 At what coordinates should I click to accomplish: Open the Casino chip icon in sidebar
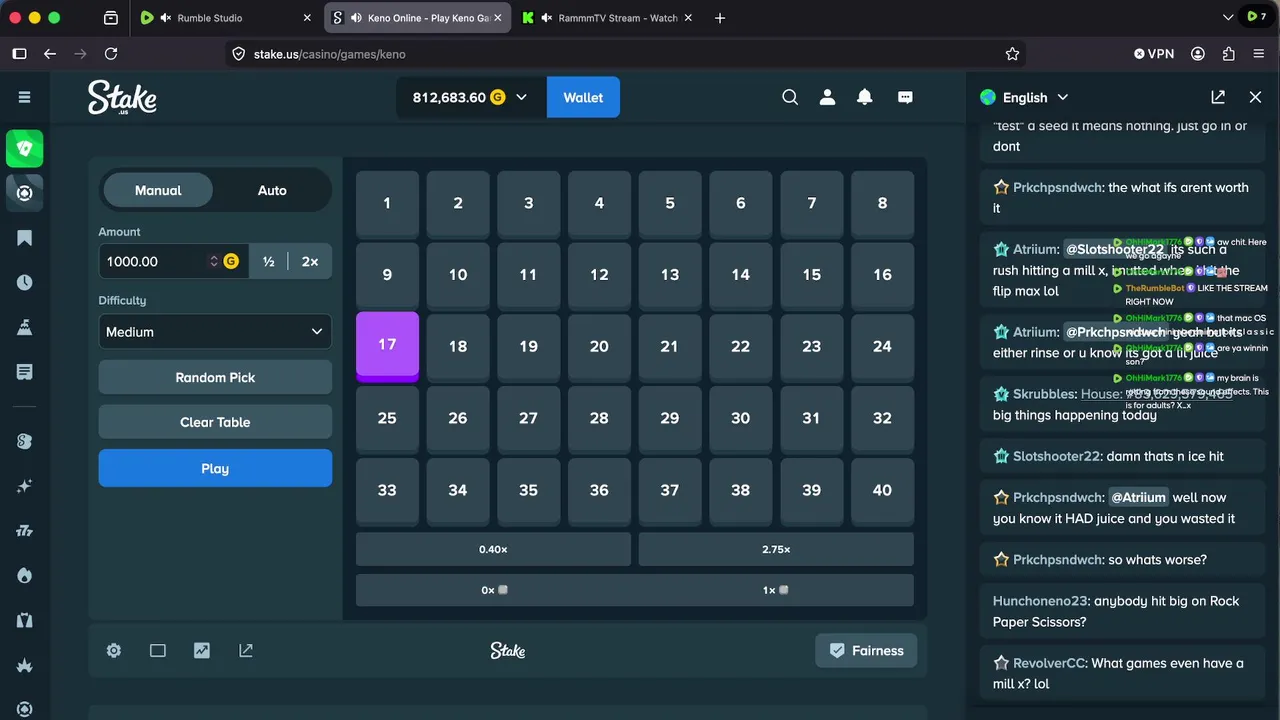point(25,193)
